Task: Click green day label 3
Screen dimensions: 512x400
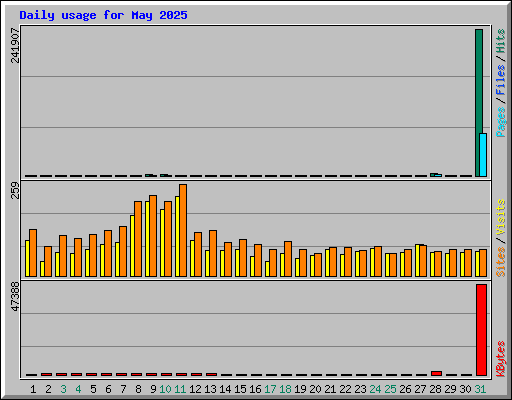Action: click(x=63, y=389)
